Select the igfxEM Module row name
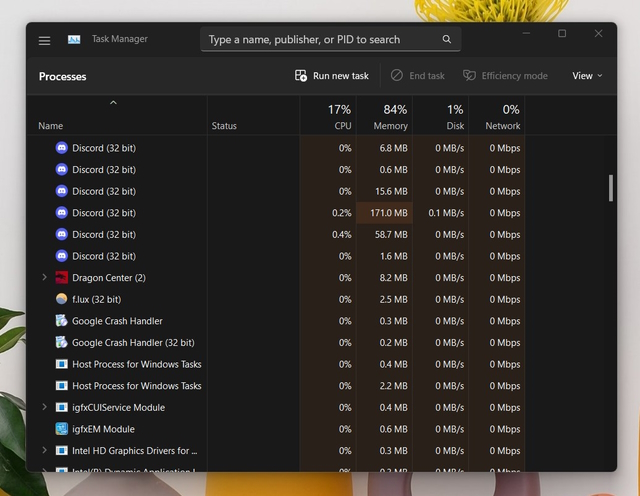This screenshot has height=496, width=640. pos(103,429)
